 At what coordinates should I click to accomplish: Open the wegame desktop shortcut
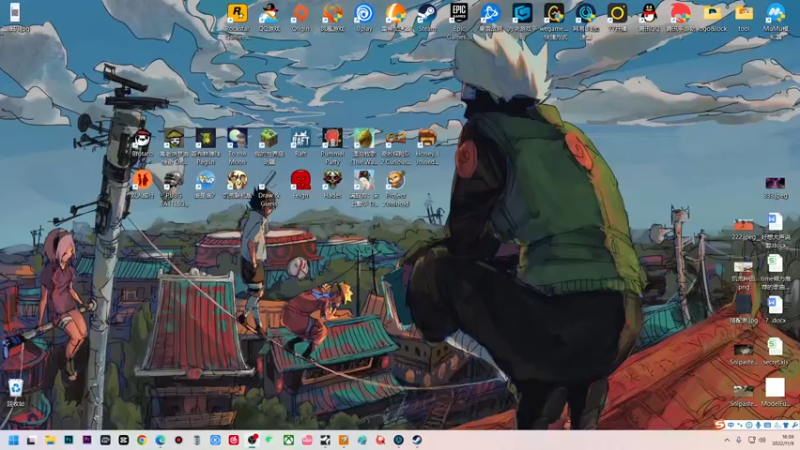click(554, 14)
